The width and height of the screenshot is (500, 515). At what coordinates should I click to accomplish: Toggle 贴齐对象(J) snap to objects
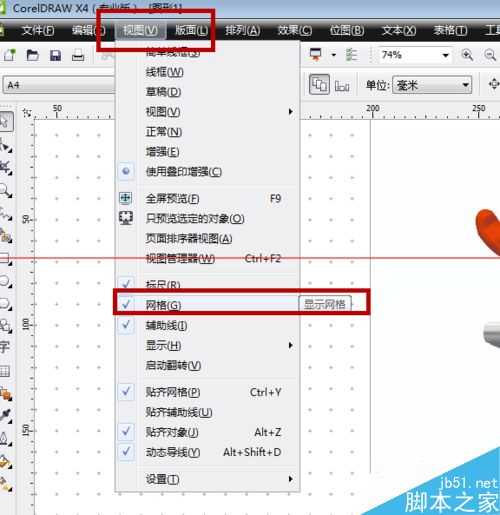207,432
